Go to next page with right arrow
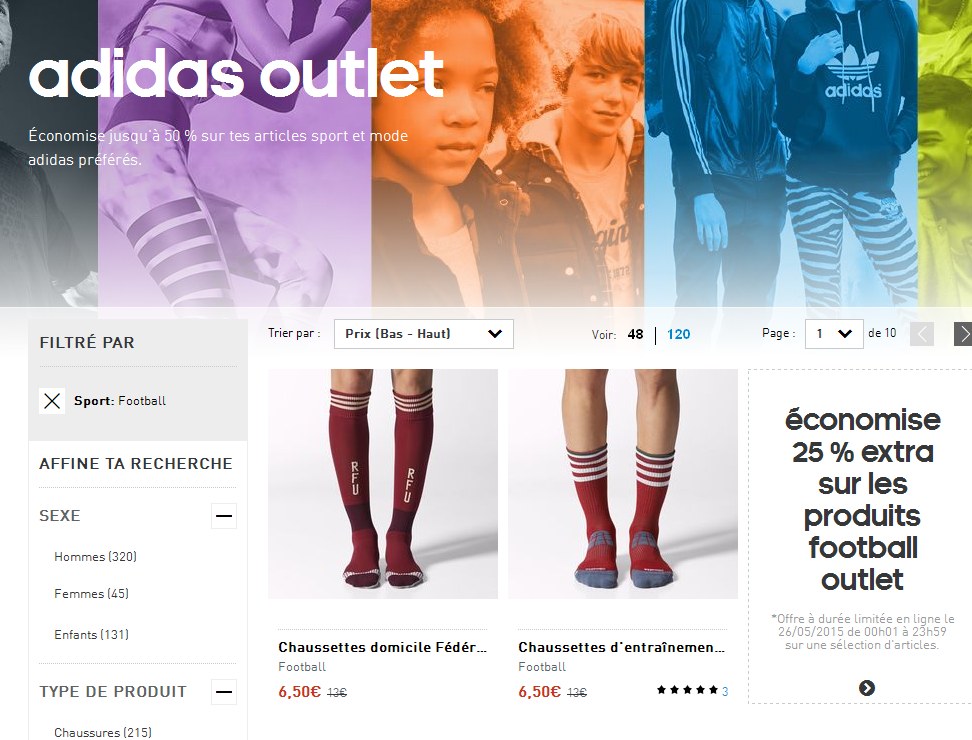The image size is (972, 740). click(x=963, y=334)
